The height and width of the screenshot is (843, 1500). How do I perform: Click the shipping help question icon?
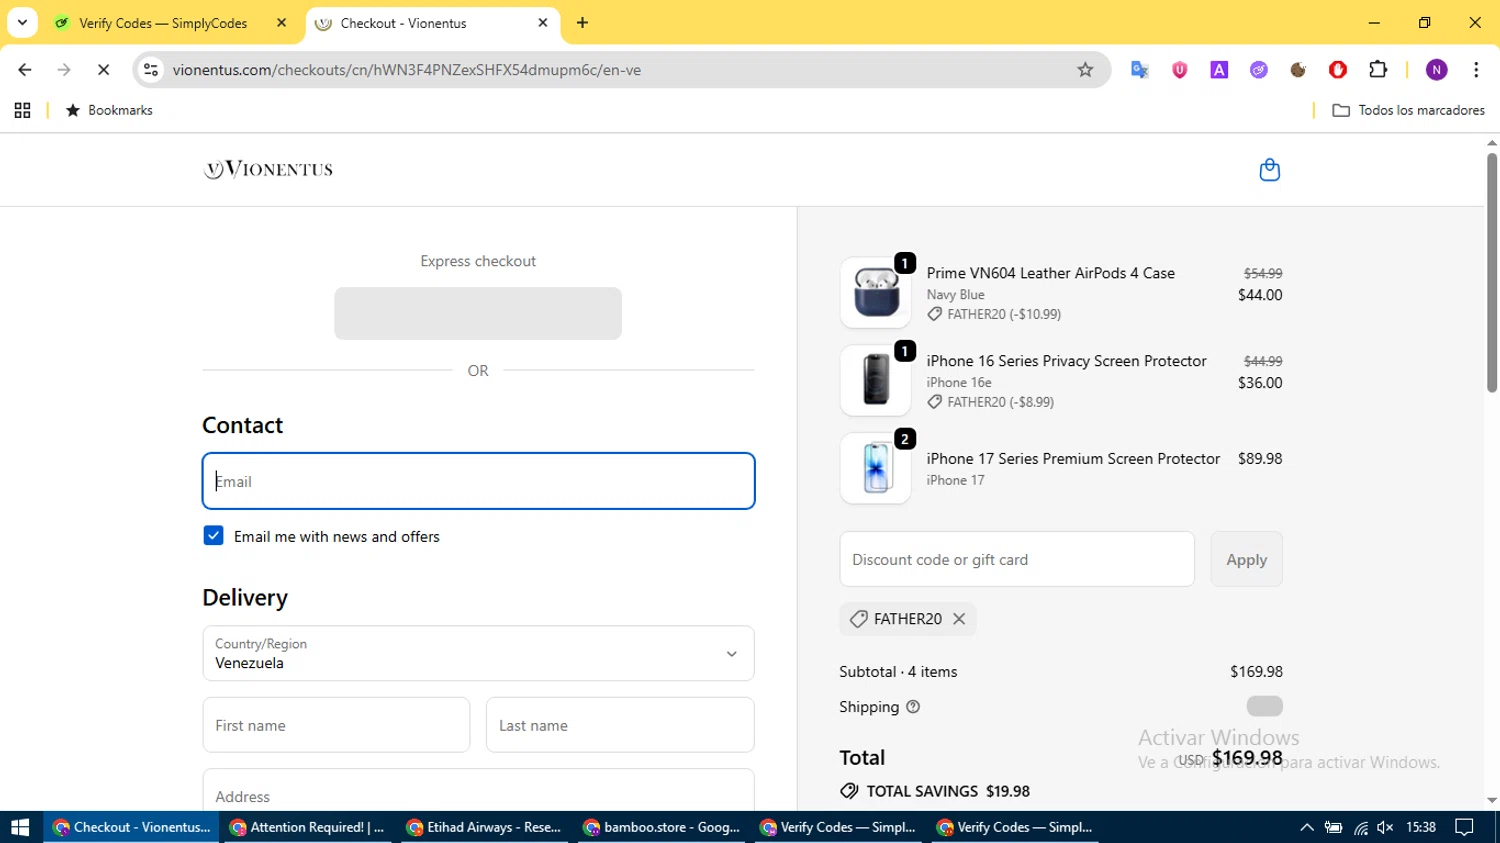[x=912, y=707]
